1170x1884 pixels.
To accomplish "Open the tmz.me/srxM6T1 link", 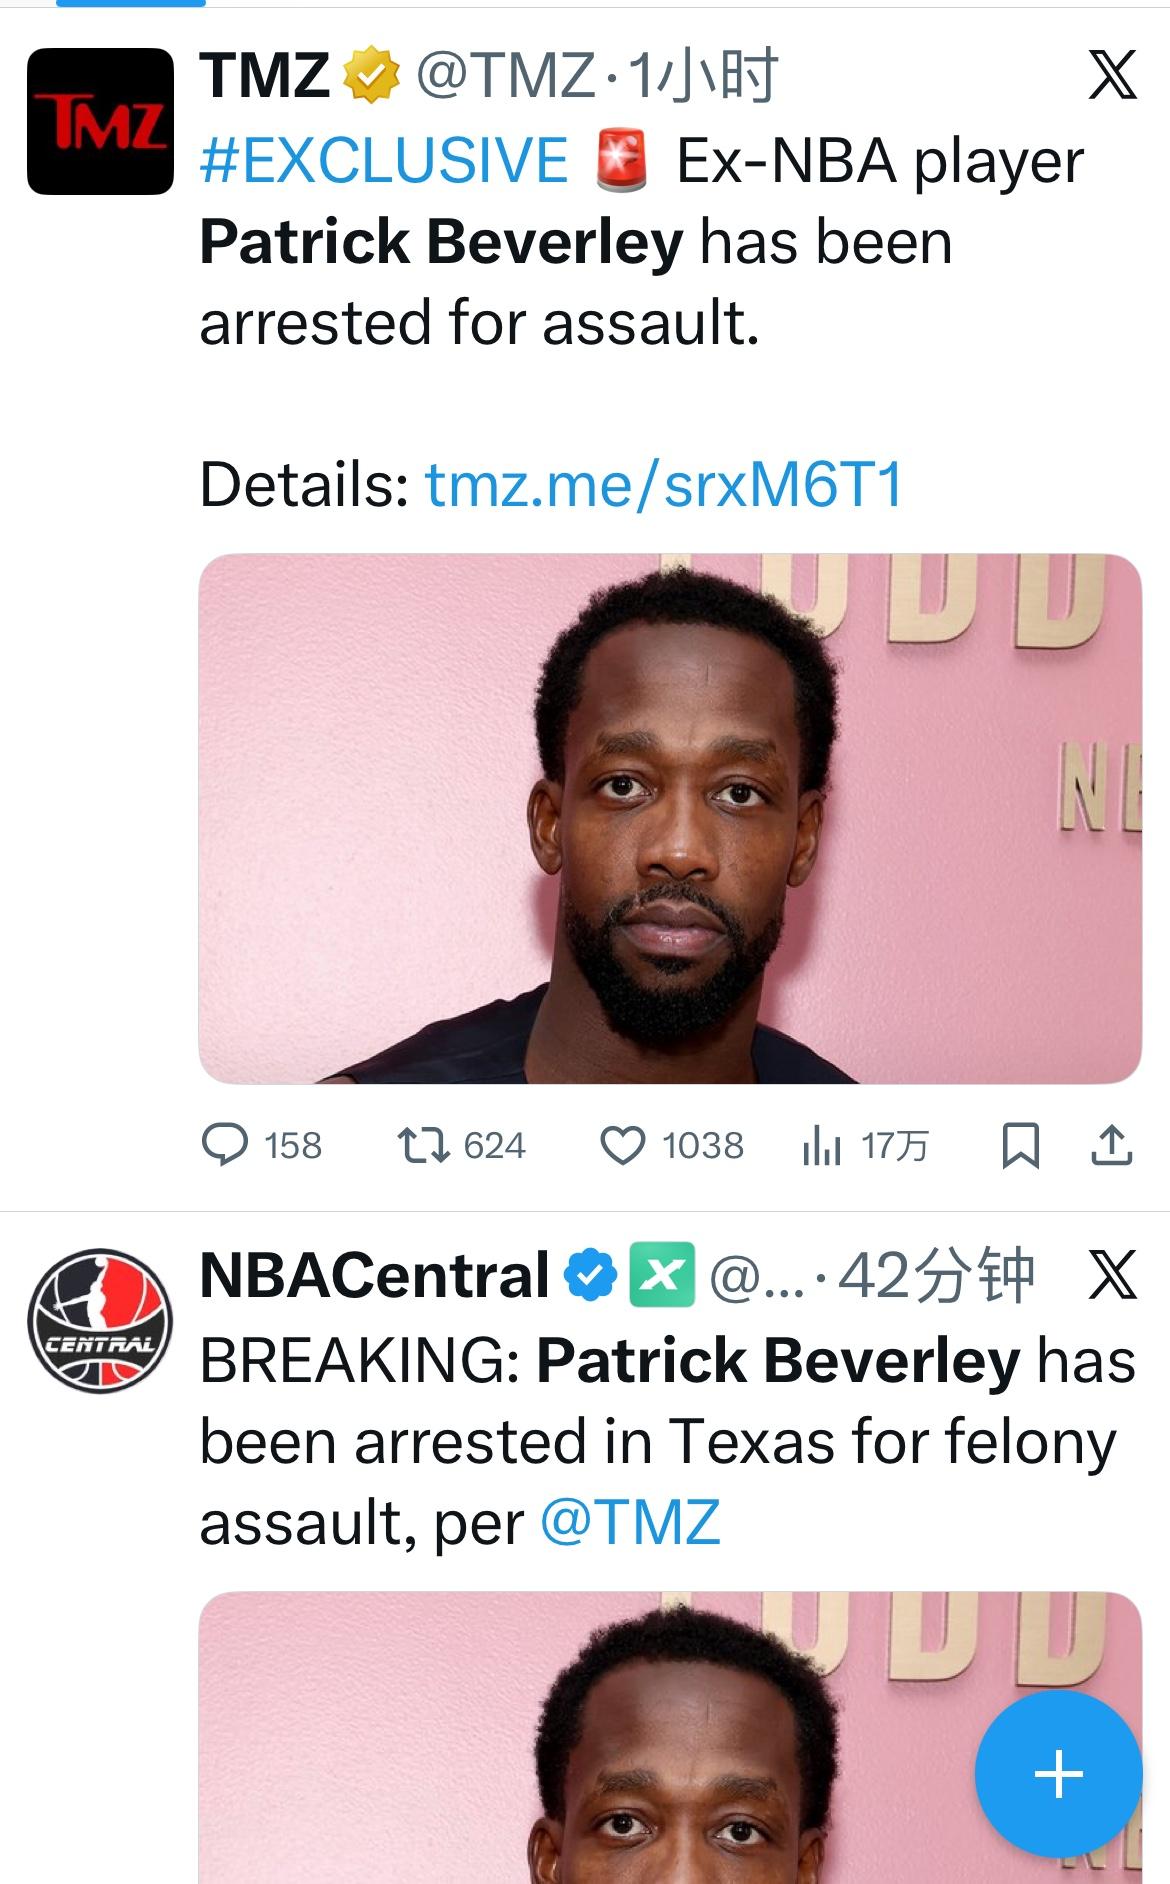I will pos(664,485).
